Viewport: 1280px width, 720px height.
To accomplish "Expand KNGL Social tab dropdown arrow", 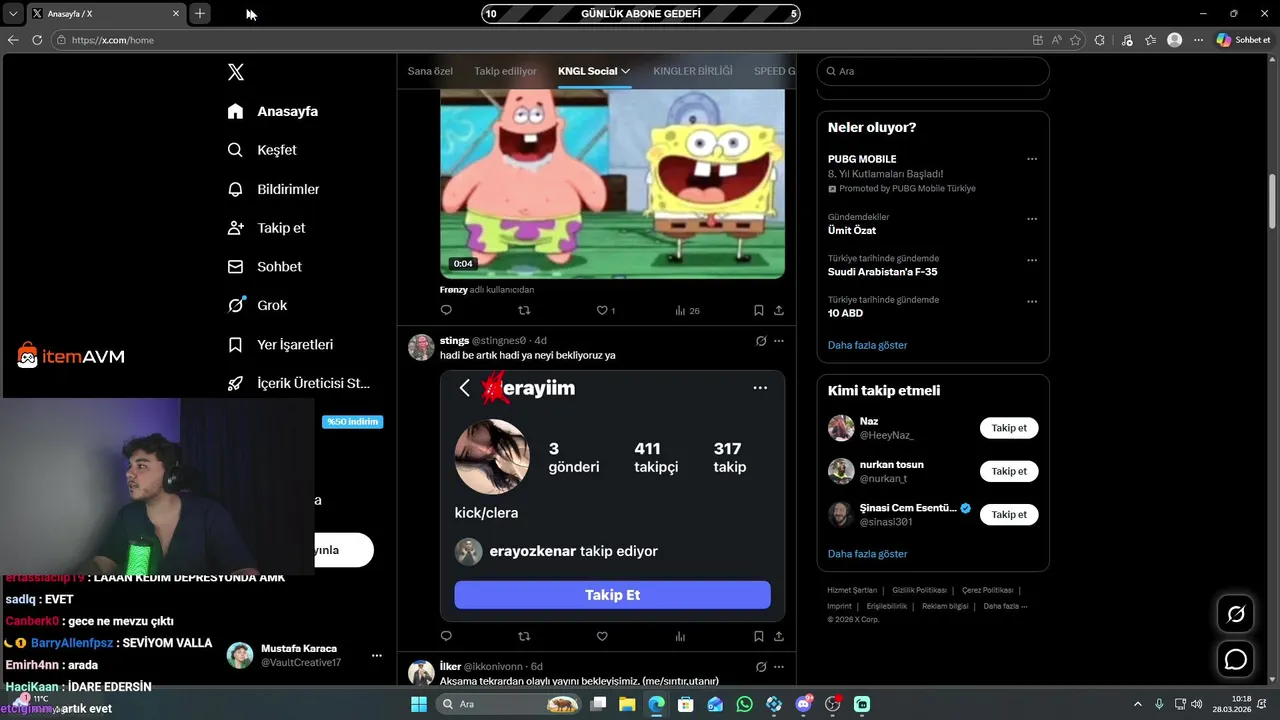I will (x=626, y=71).
